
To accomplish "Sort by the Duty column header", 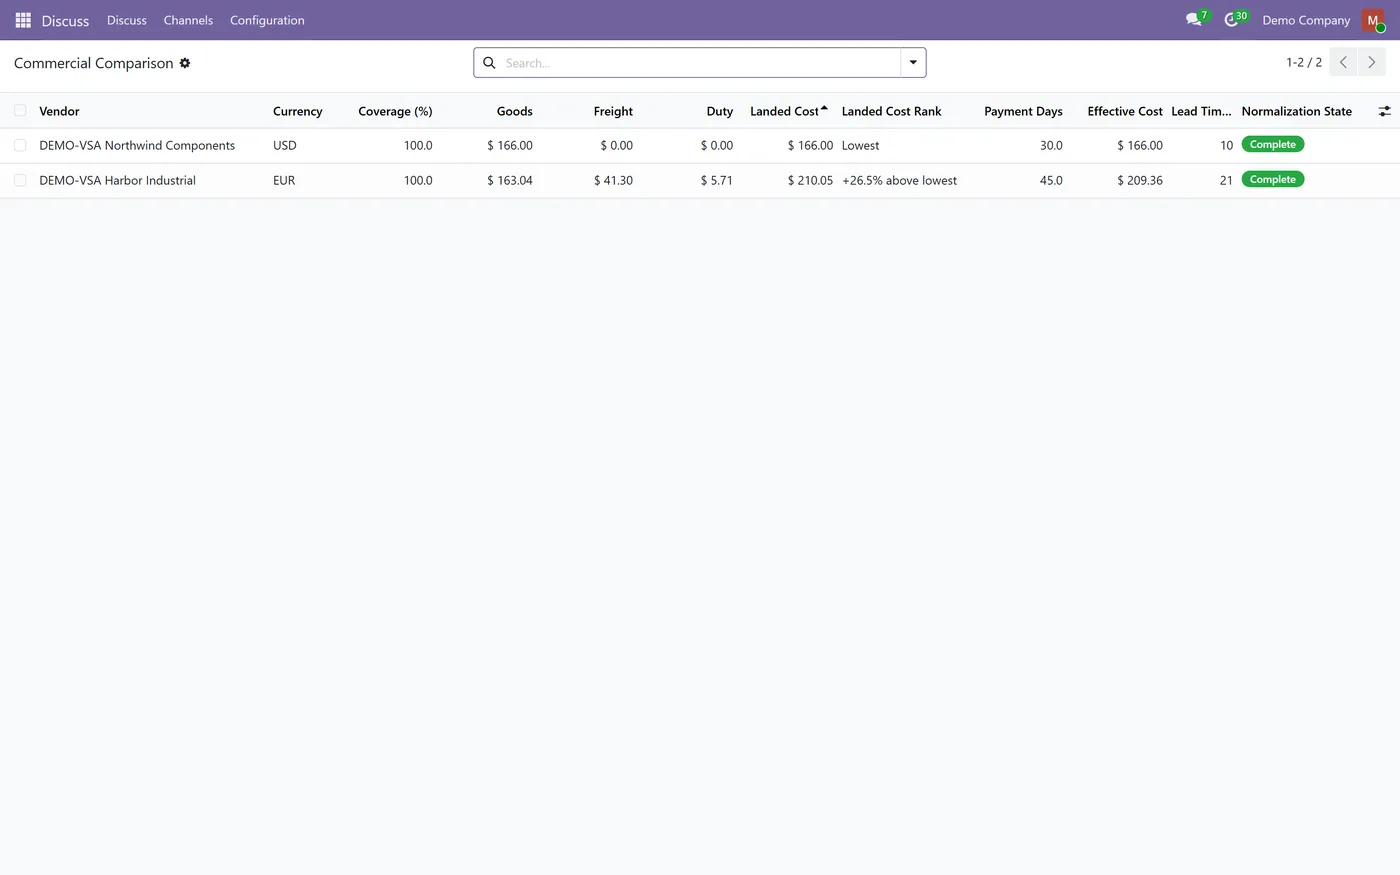I will [719, 111].
